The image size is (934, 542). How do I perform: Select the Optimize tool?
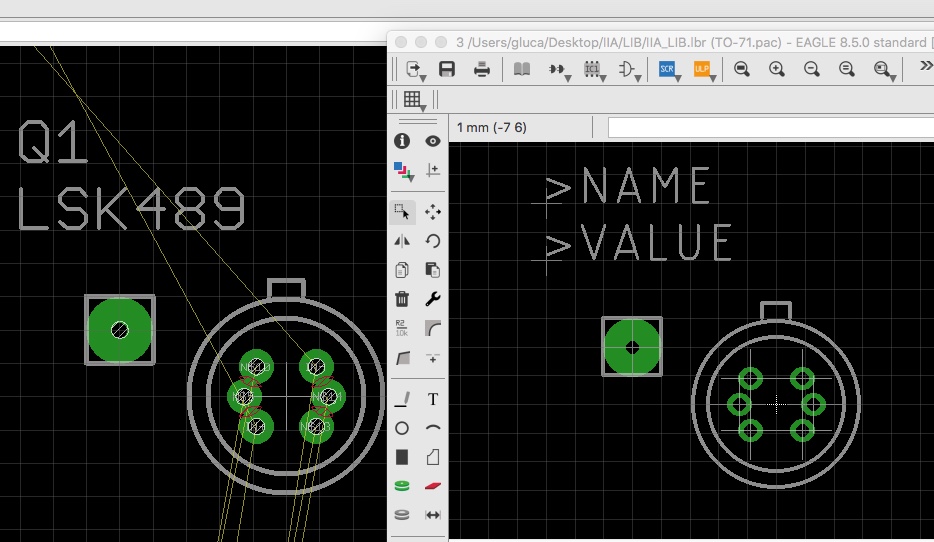pos(433,358)
